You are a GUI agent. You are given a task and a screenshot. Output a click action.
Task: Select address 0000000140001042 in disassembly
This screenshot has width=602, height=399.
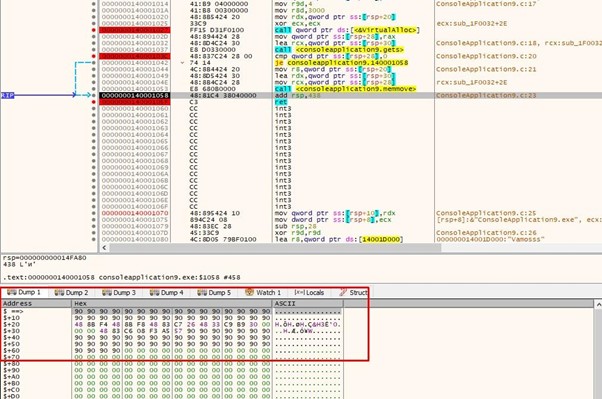135,63
